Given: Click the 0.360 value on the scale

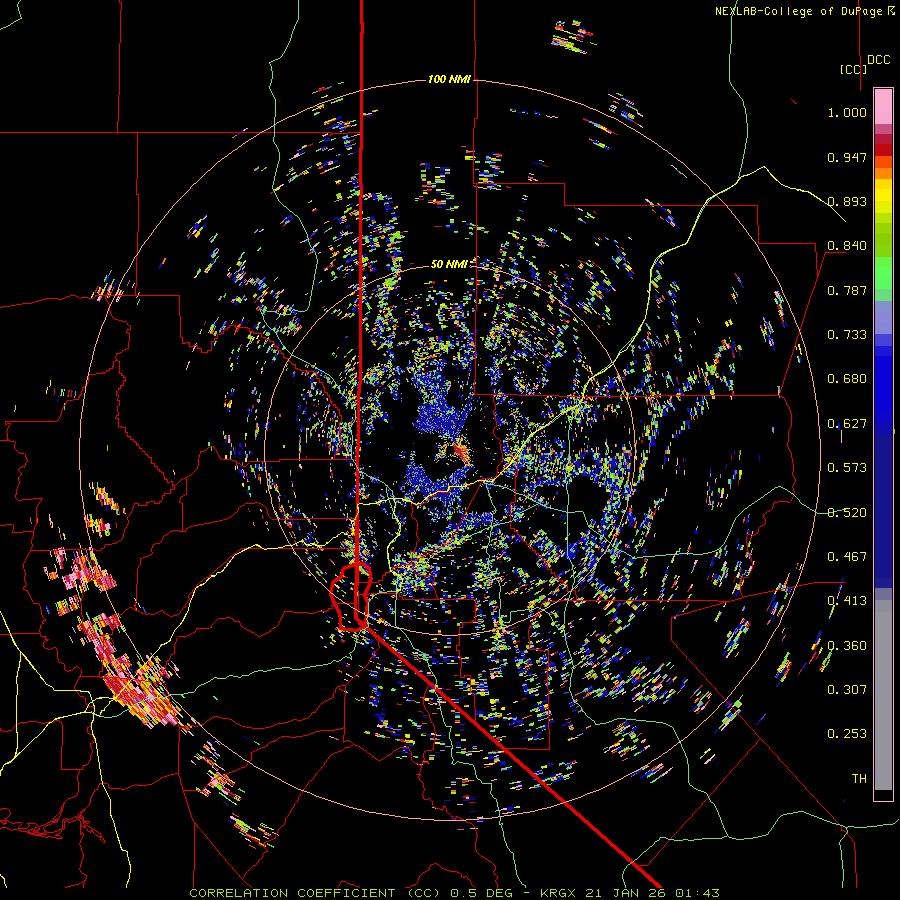Looking at the screenshot, I should pos(847,646).
